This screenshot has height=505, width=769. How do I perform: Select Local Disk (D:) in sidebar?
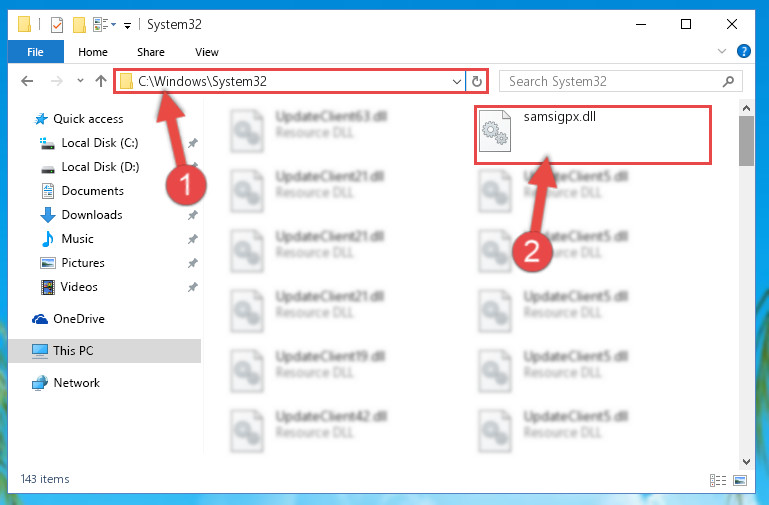coord(100,167)
